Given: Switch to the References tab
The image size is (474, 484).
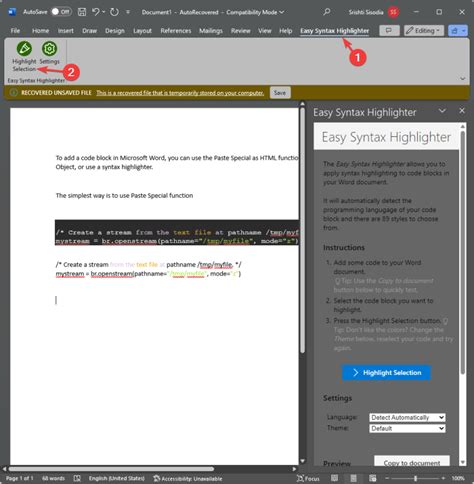Looking at the screenshot, I should [x=176, y=31].
